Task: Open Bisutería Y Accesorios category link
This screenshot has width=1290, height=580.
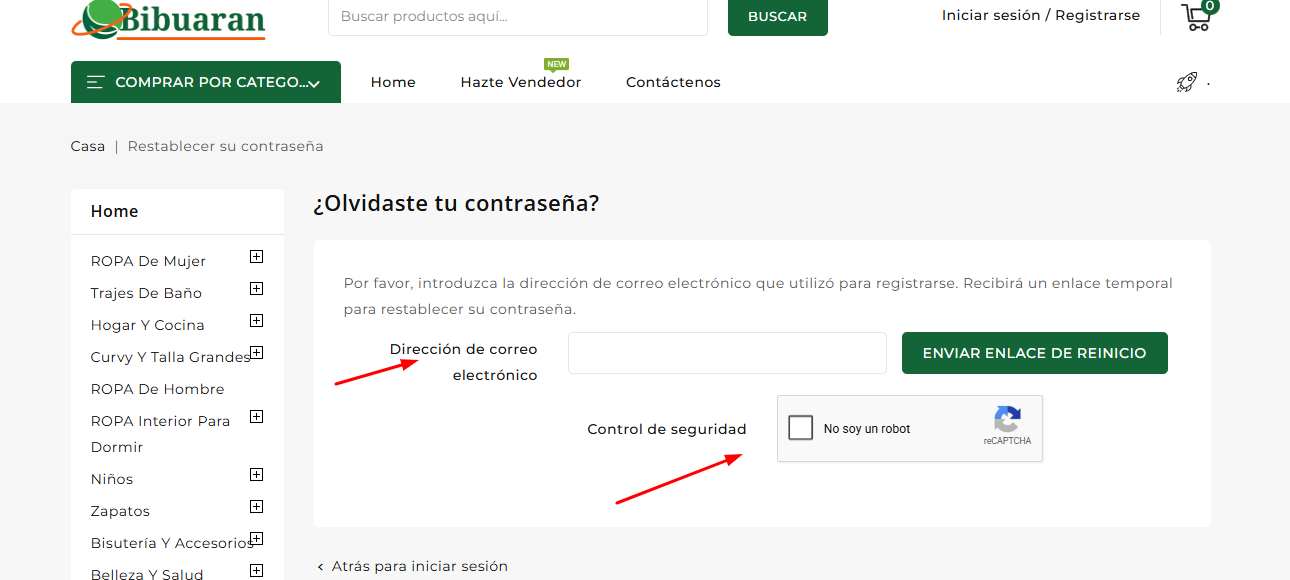Action: (172, 543)
